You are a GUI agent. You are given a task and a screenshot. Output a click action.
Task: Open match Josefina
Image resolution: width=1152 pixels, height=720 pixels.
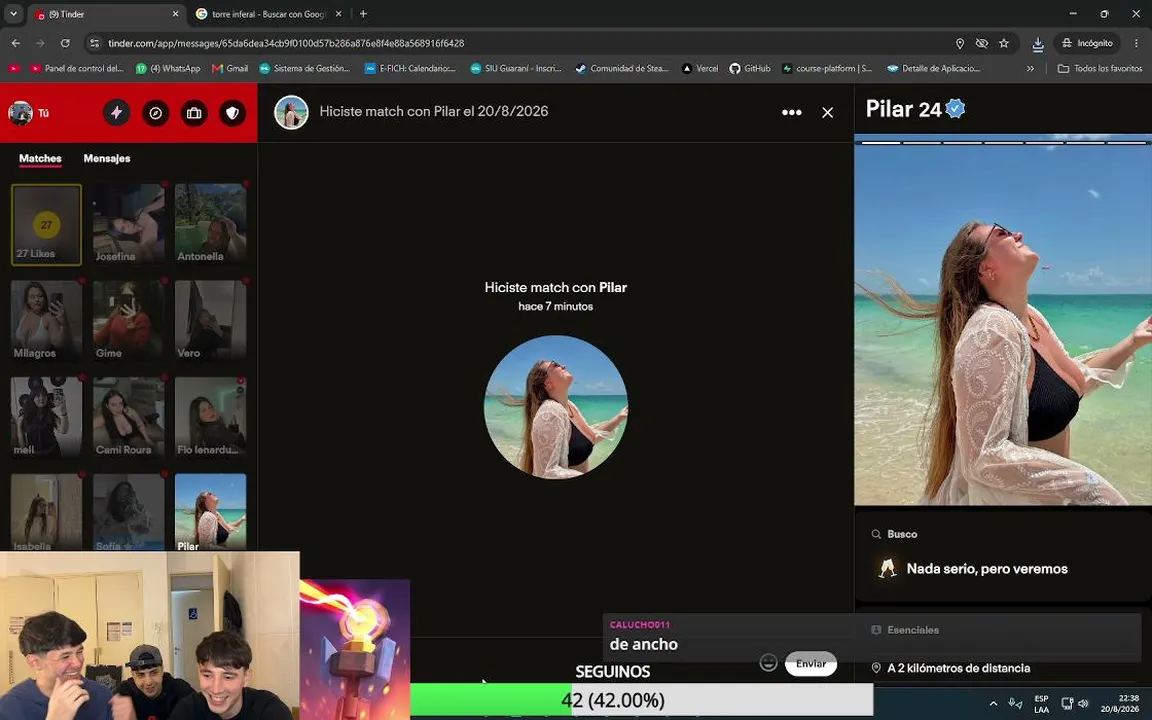[x=129, y=224]
